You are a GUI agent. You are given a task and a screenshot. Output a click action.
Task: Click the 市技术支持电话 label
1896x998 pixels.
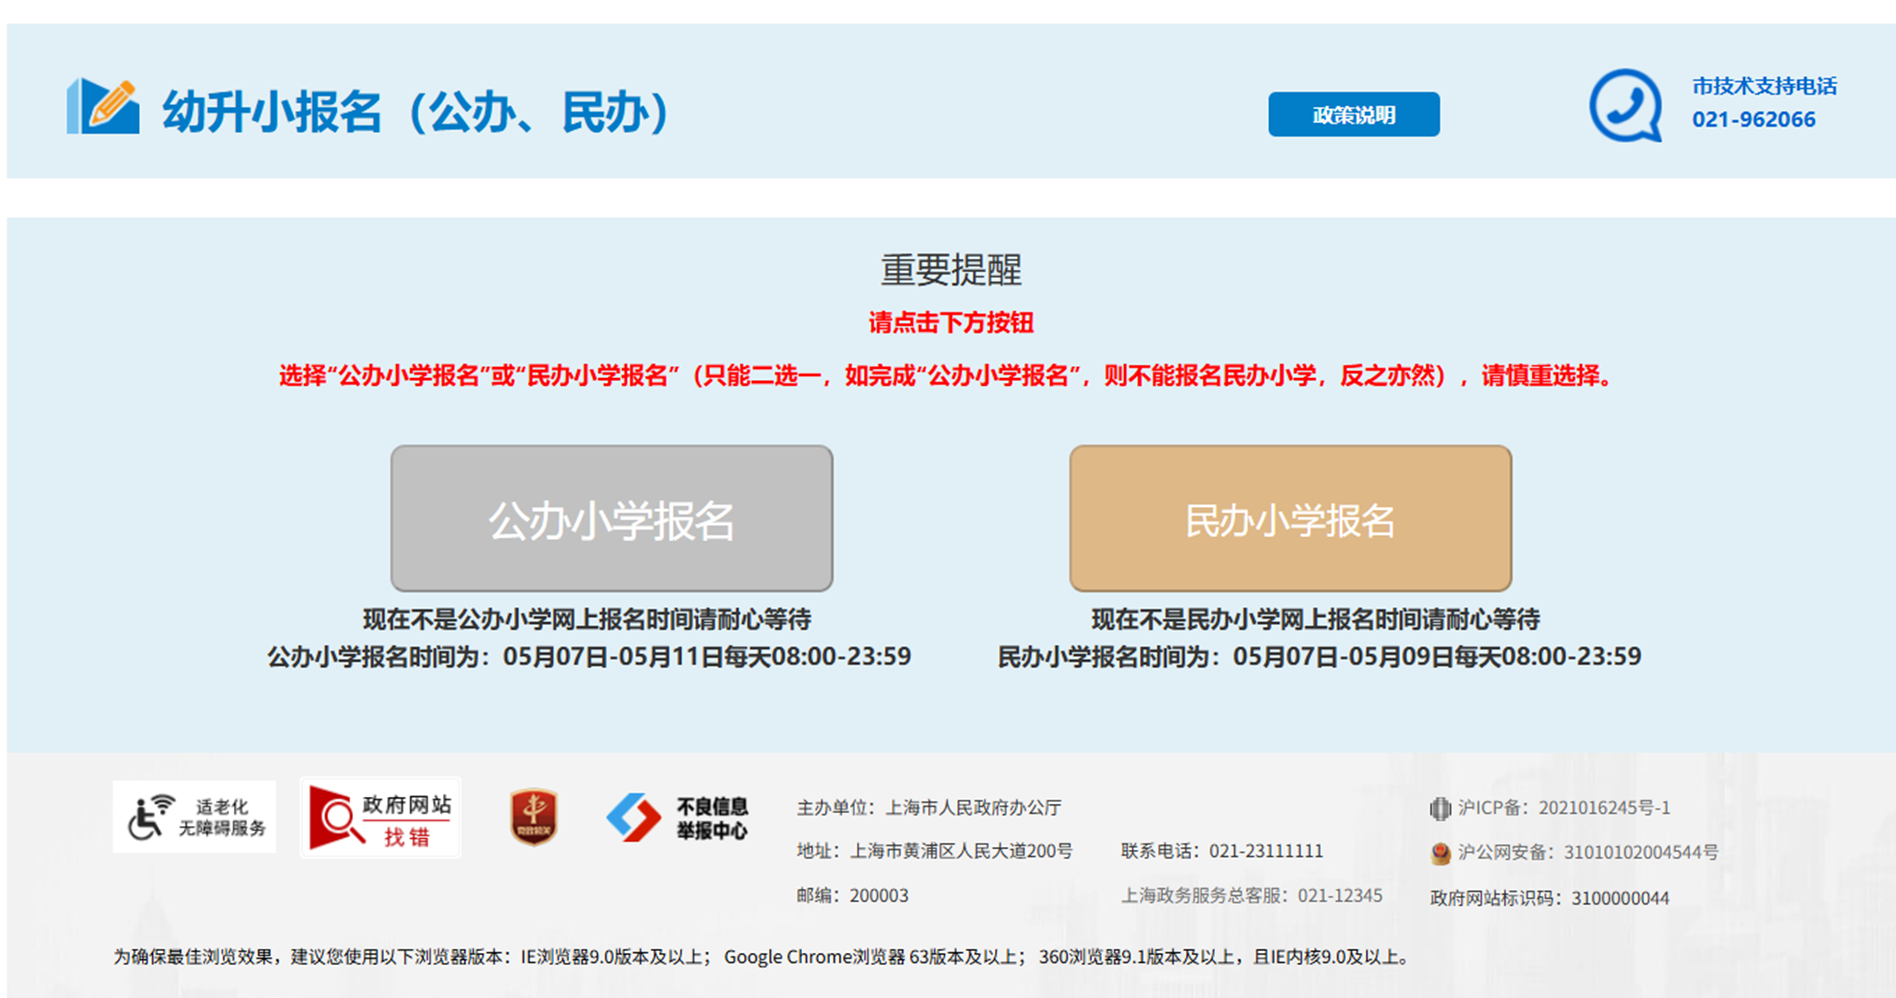click(x=1764, y=86)
